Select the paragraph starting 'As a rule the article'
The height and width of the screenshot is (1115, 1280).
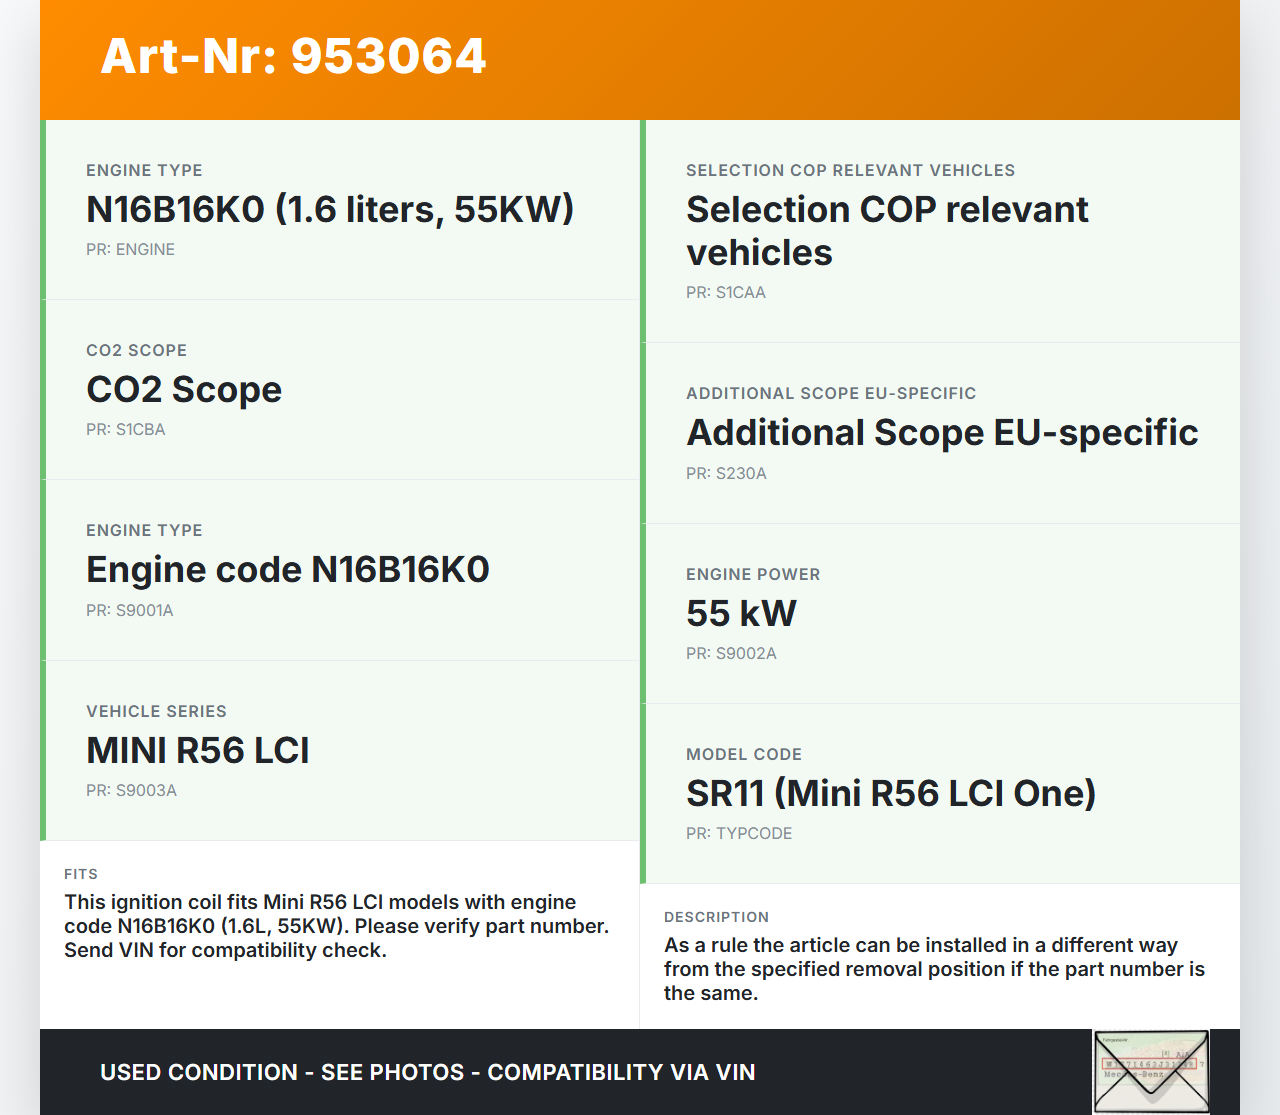(934, 969)
